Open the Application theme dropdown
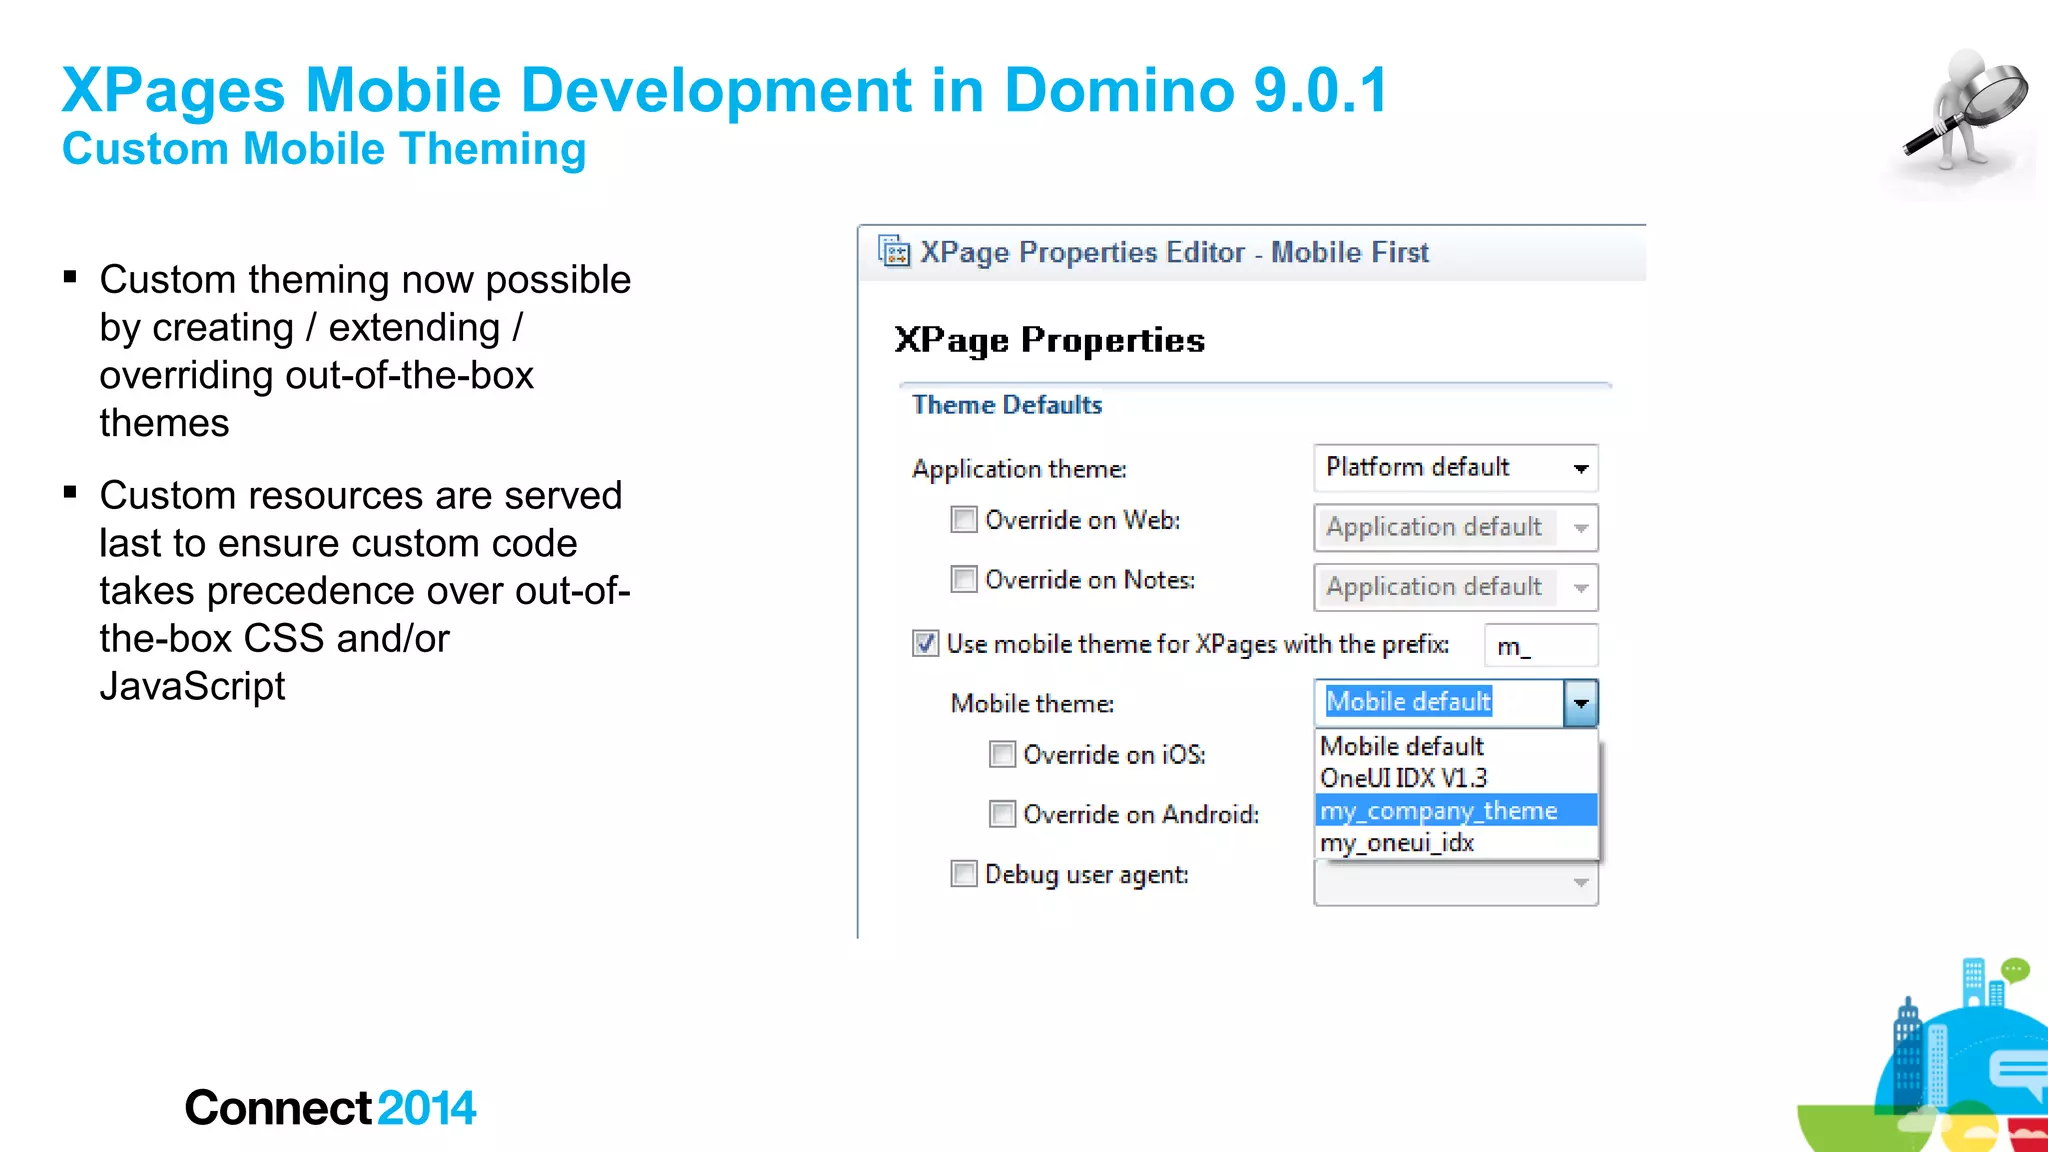 tap(1456, 468)
